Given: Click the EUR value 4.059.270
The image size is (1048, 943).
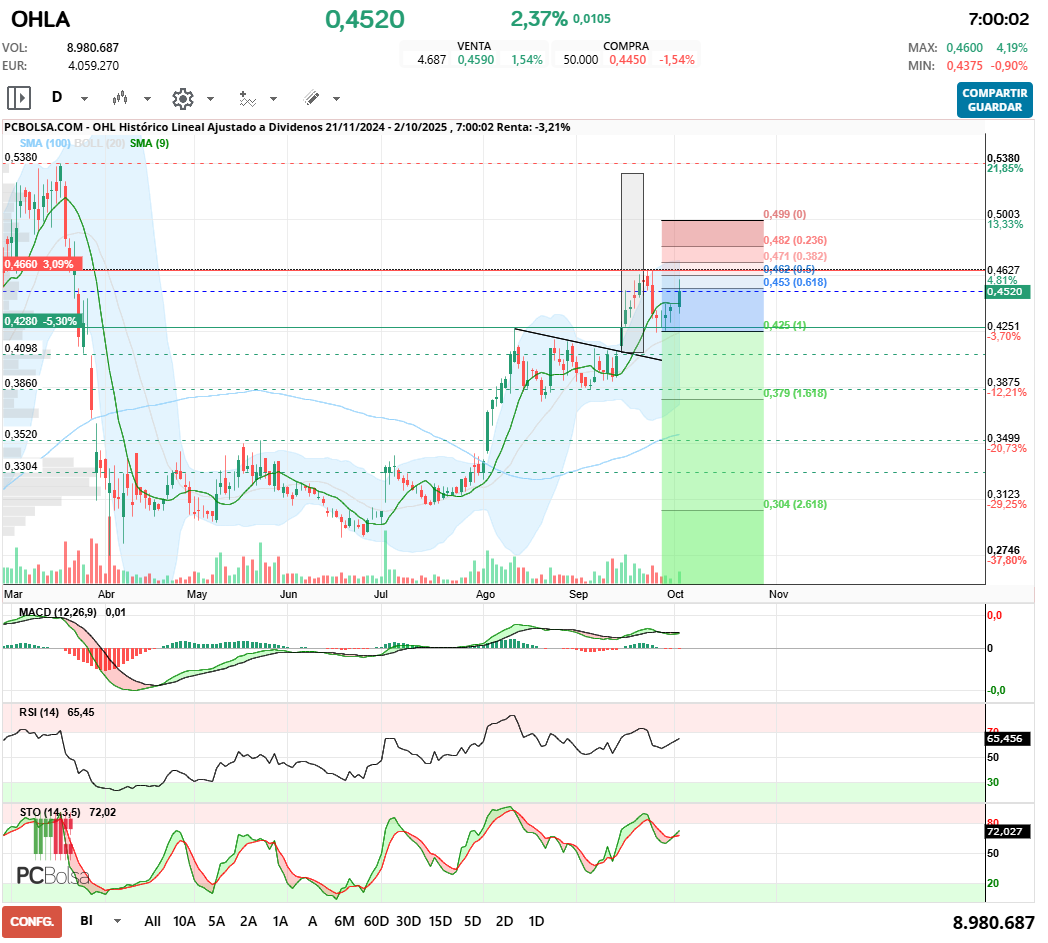Looking at the screenshot, I should 94,65.
